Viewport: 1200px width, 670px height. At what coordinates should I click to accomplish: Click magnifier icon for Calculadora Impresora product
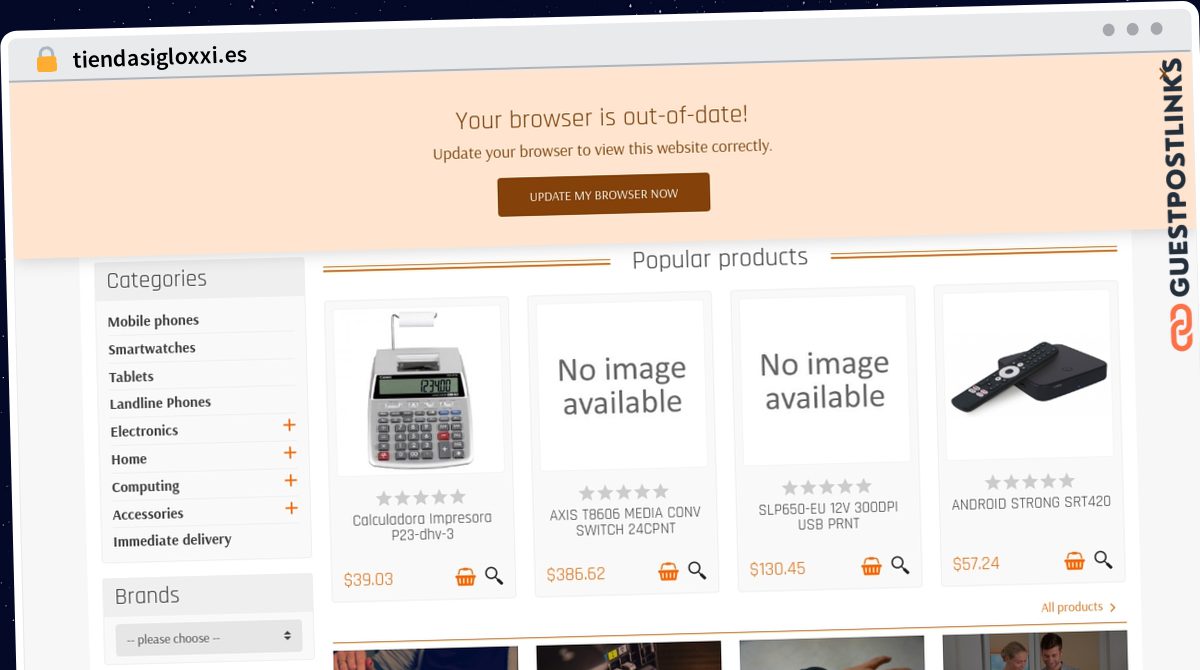(494, 576)
